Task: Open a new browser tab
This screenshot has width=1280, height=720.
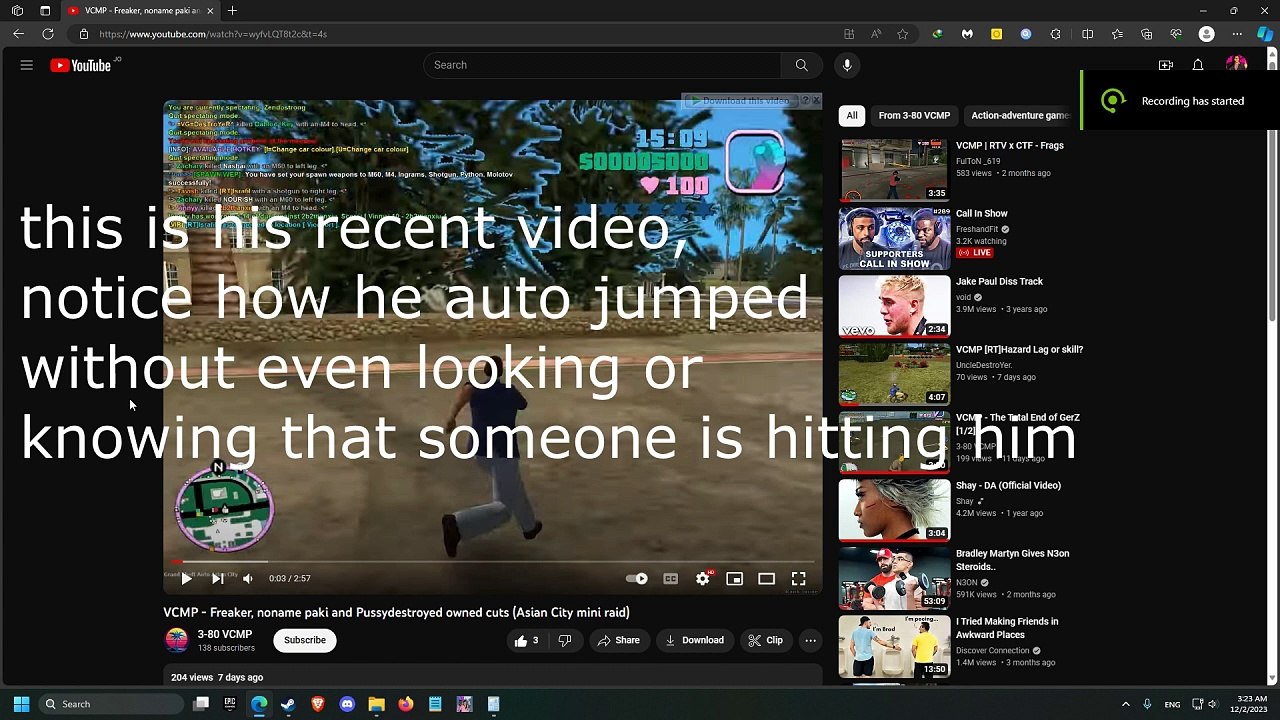Action: [232, 11]
